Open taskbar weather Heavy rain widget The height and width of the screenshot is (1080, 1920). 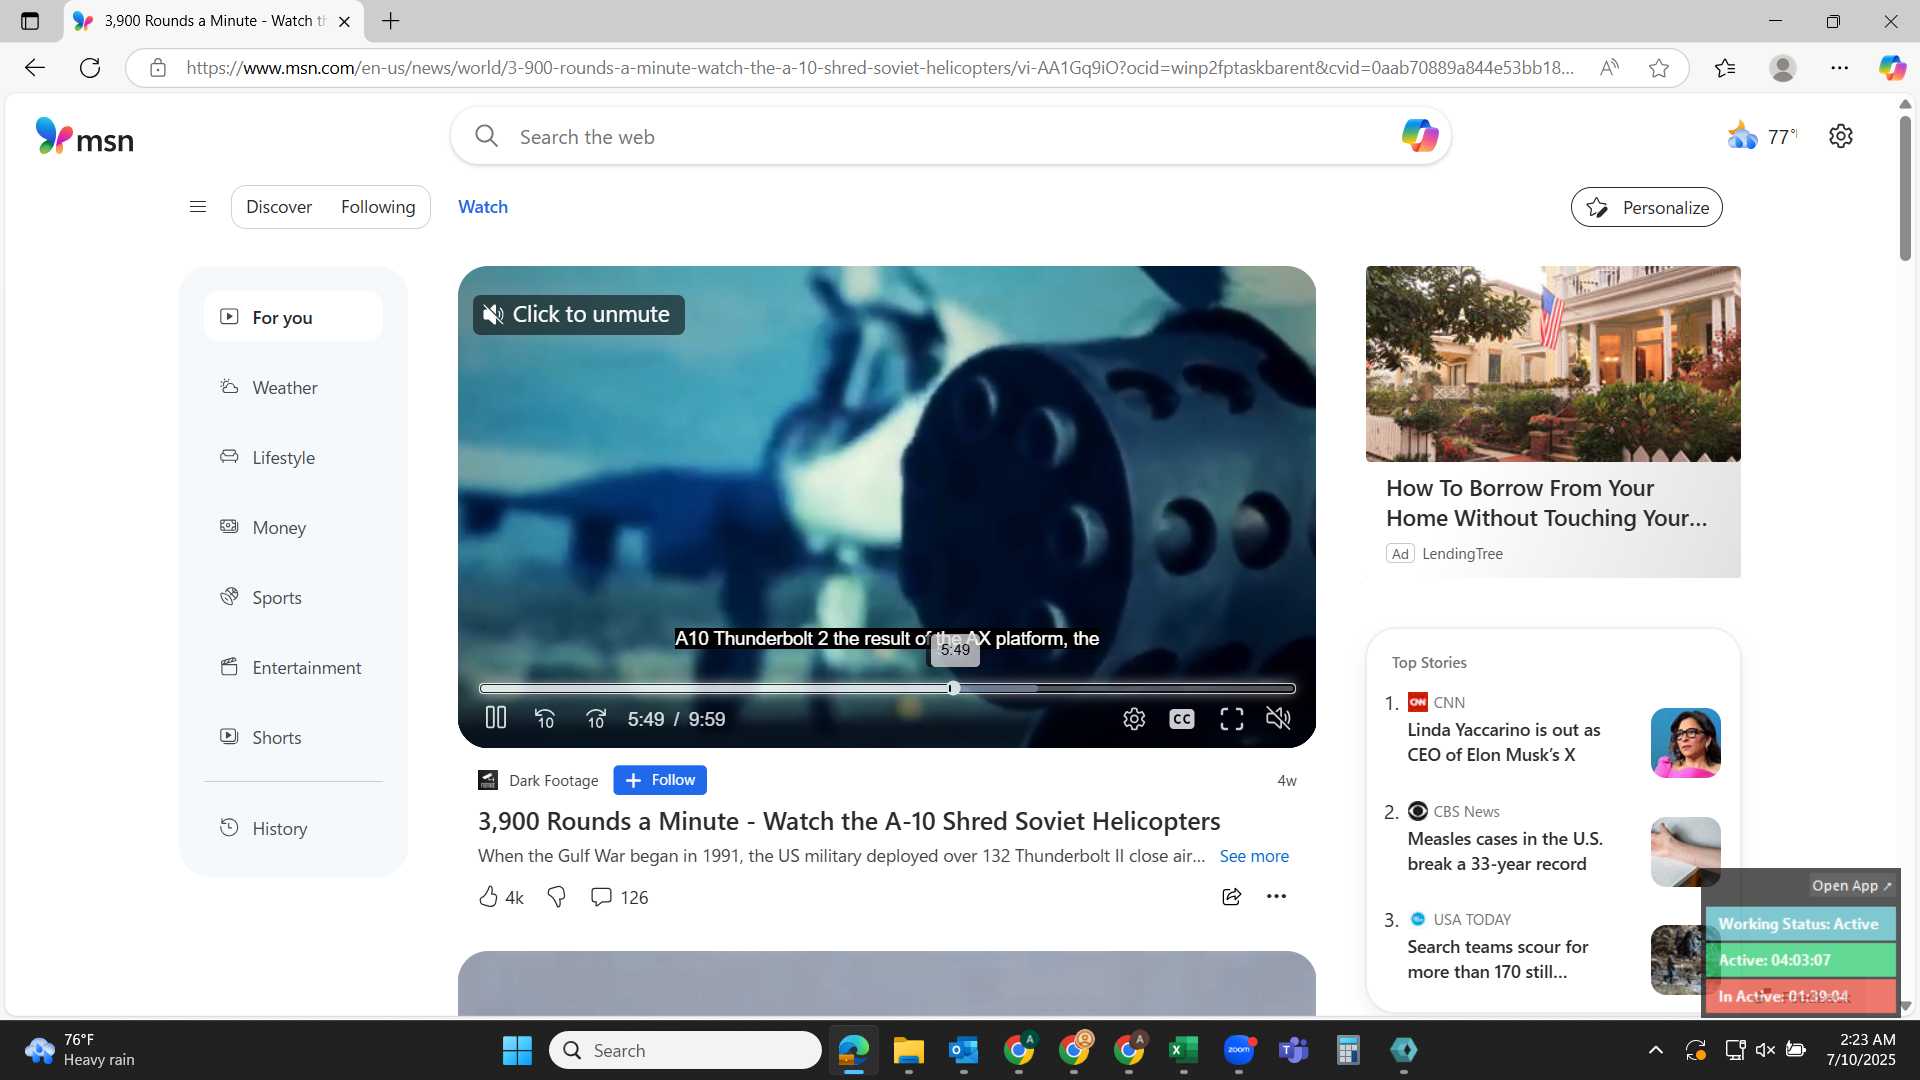tap(80, 1050)
